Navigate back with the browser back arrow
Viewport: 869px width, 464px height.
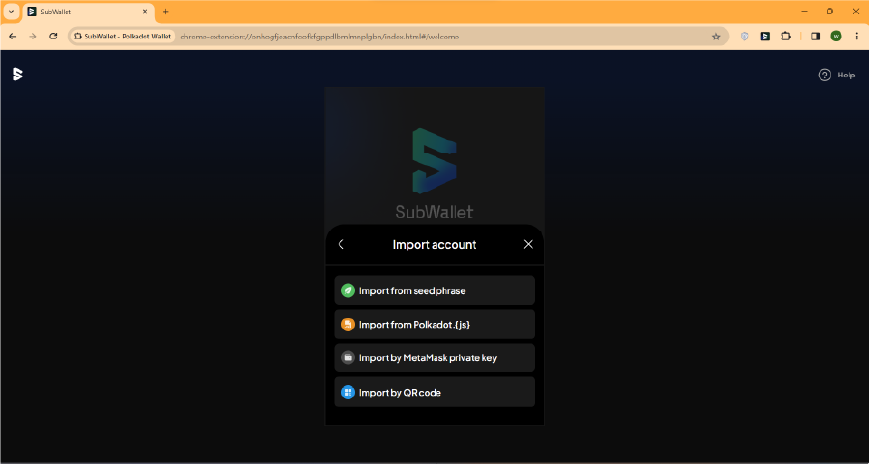(13, 36)
